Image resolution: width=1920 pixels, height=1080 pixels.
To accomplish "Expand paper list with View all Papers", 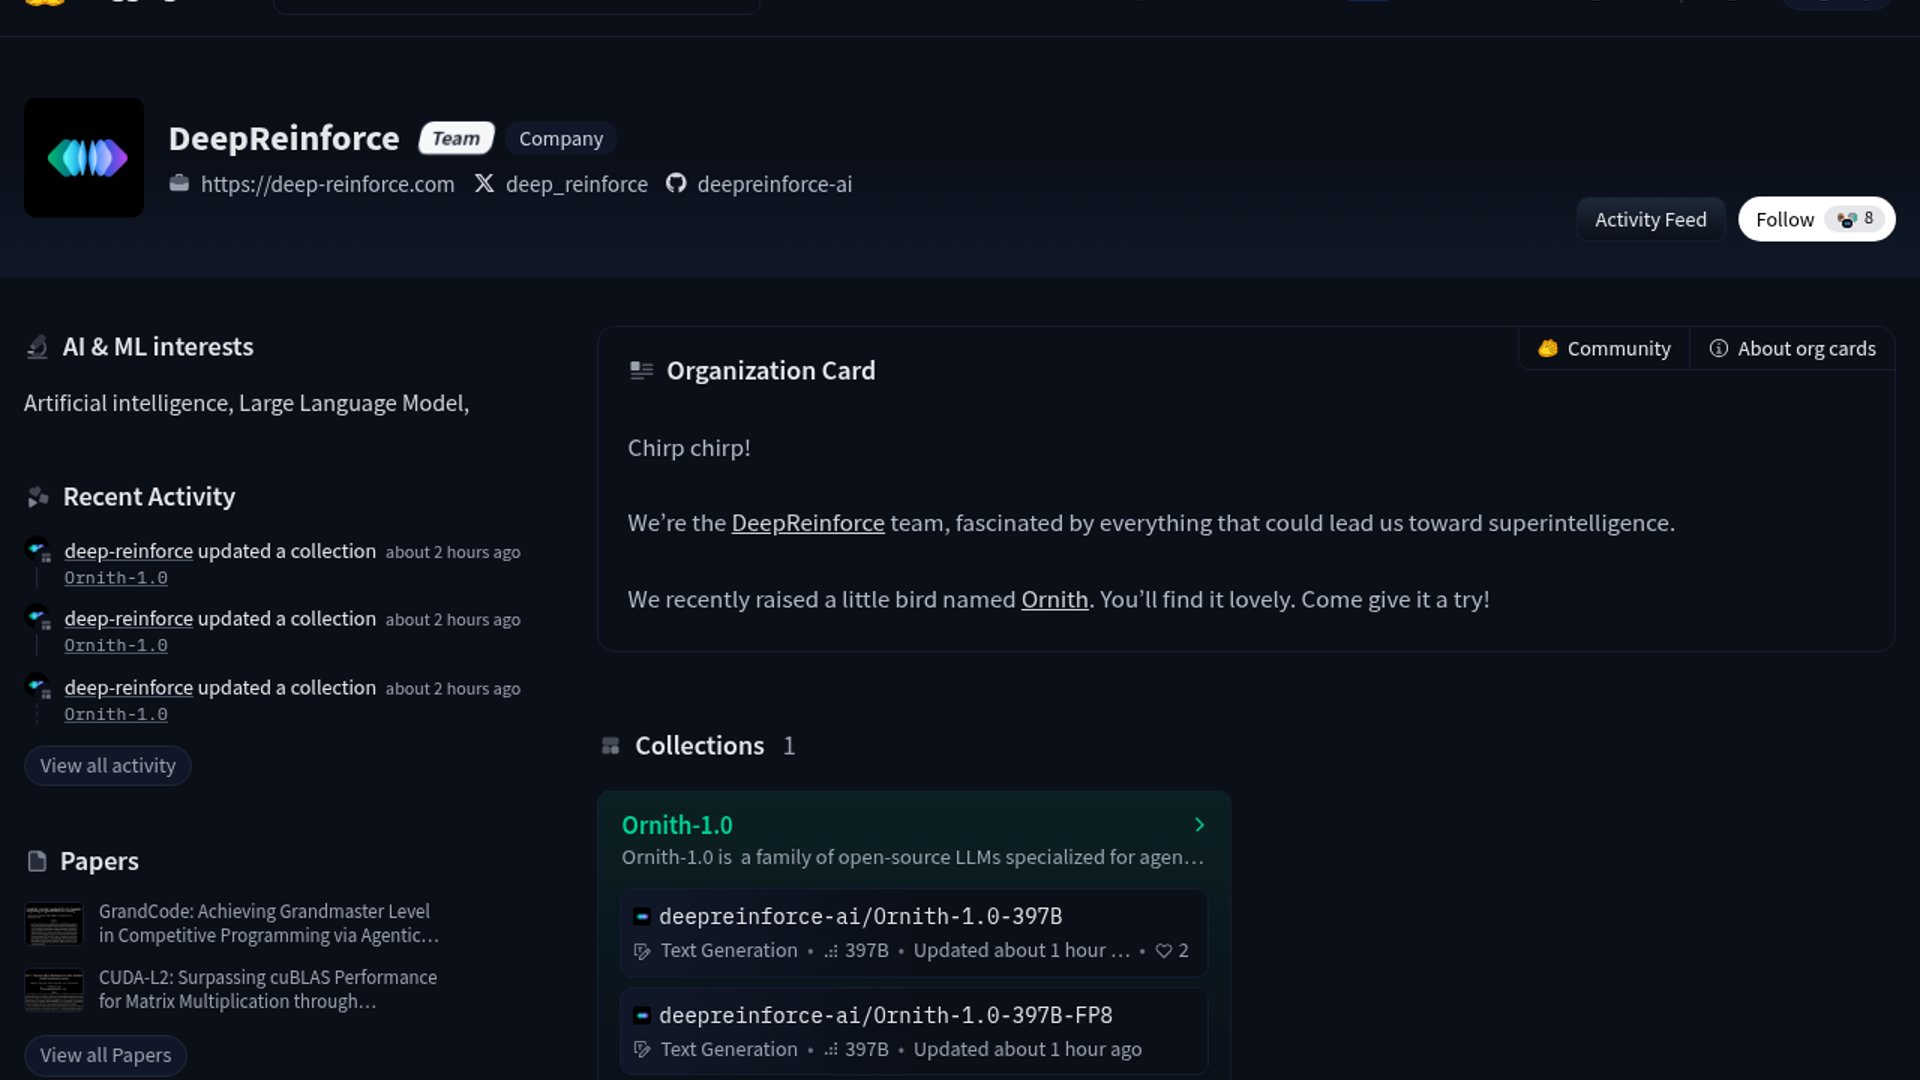I will [x=105, y=1055].
